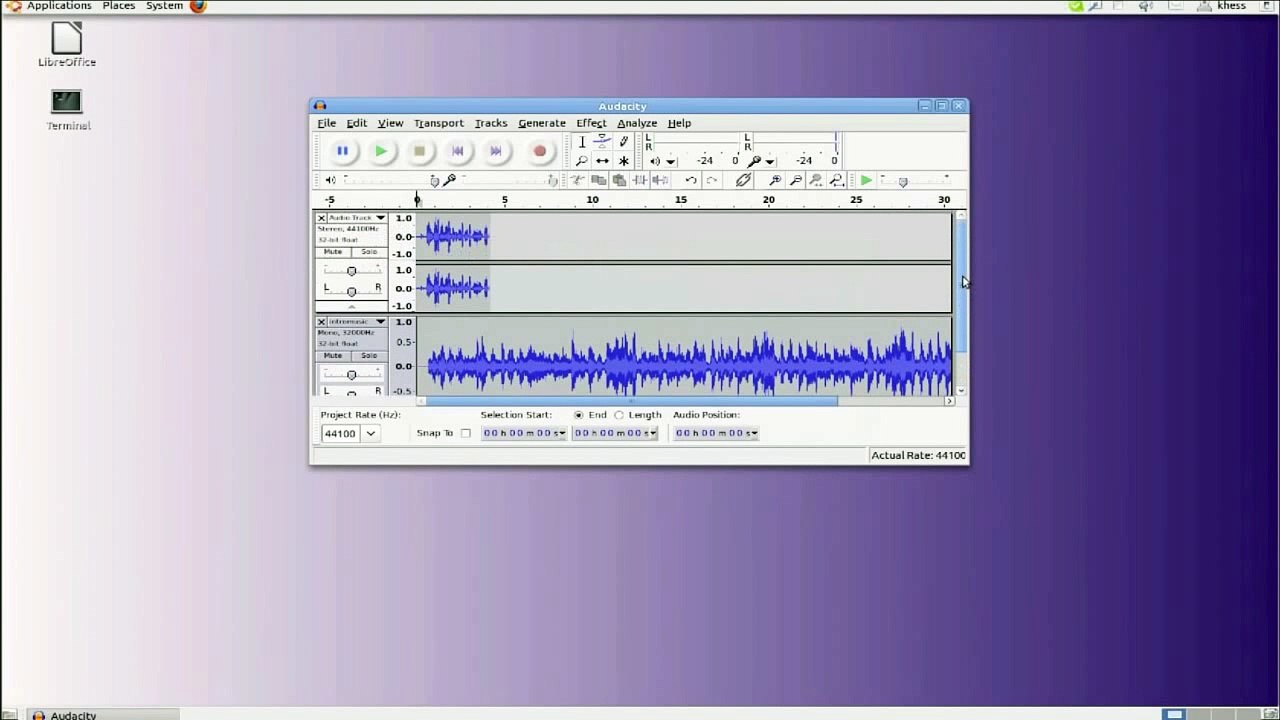Viewport: 1280px width, 720px height.
Task: Select the Selection (I-beam) tool
Action: pos(582,142)
